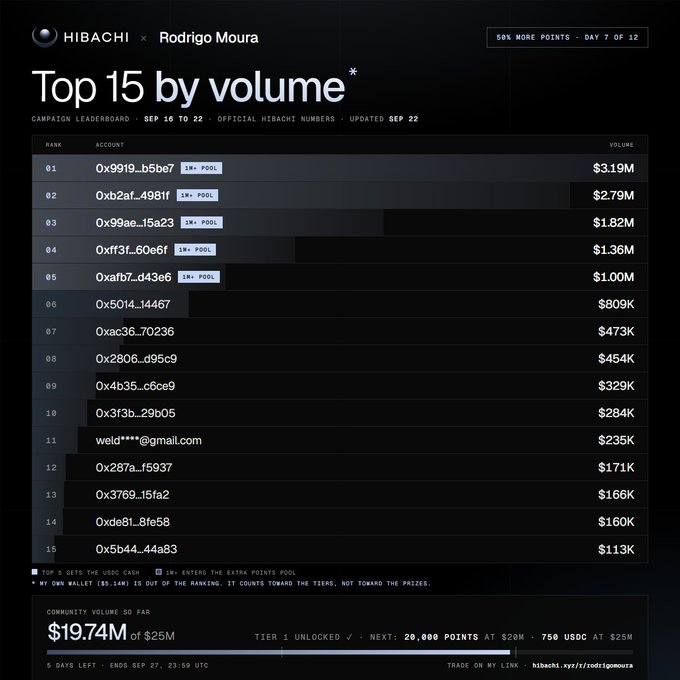Viewport: 680px width, 680px height.
Task: Click the top 5 USDC cash legend swatch
Action: pyautogui.click(x=35, y=572)
